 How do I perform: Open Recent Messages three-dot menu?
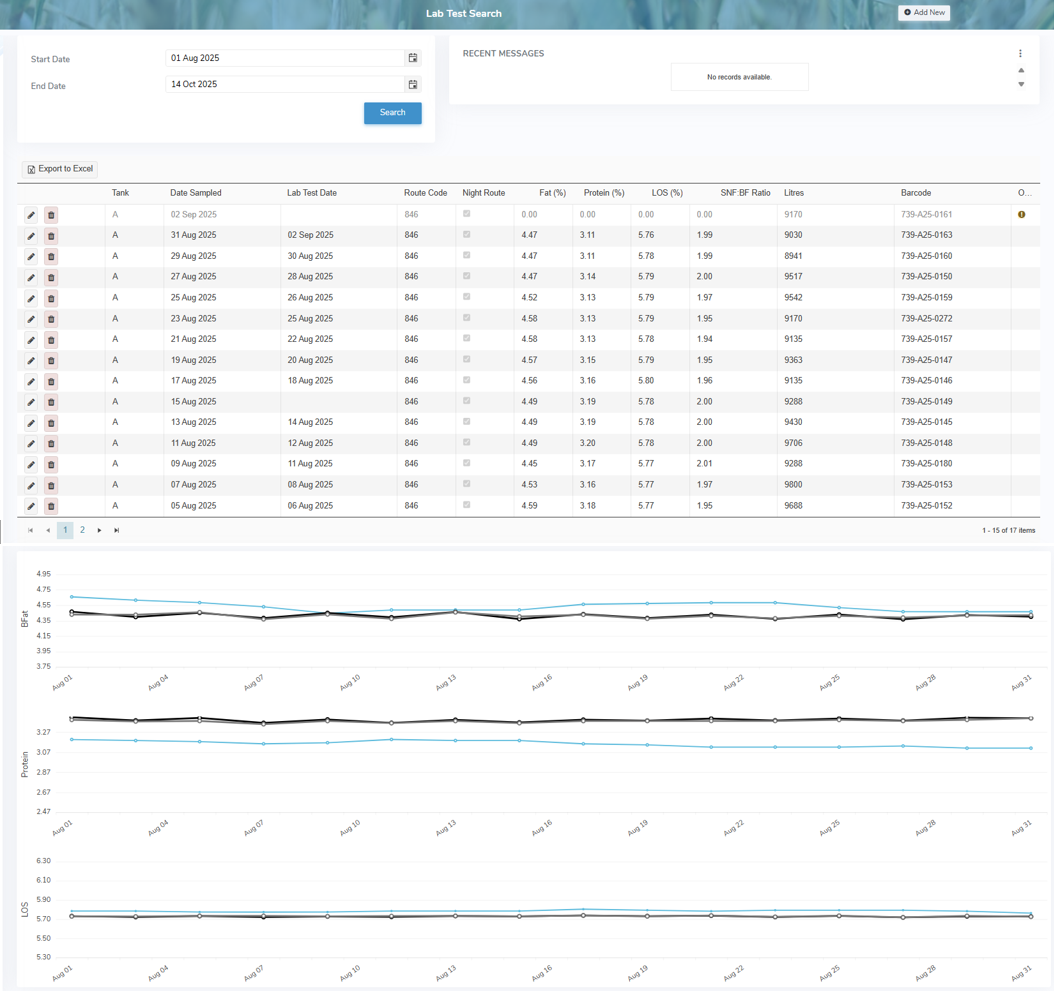point(1020,54)
